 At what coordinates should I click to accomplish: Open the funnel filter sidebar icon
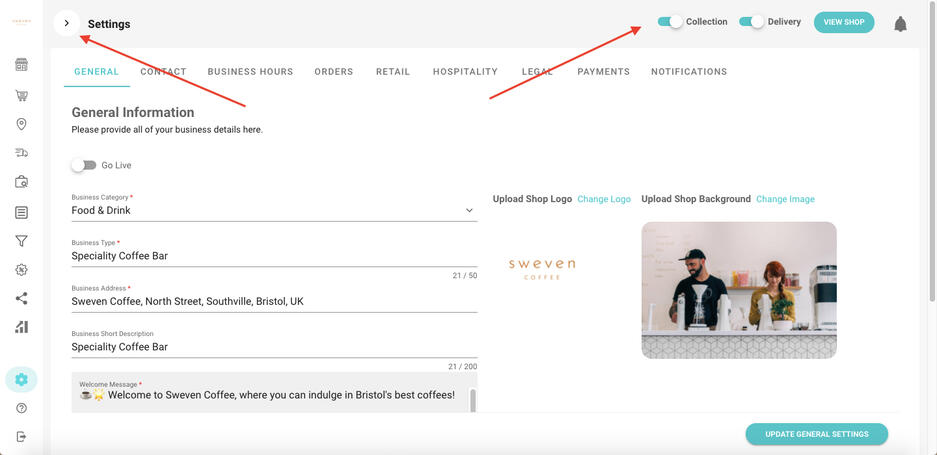coord(21,241)
